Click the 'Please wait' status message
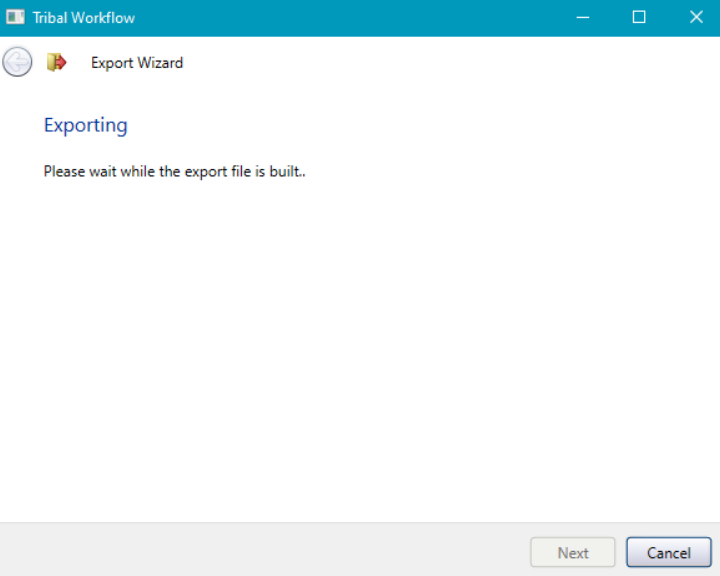Screen dimensions: 720x576 pyautogui.click(x=174, y=171)
